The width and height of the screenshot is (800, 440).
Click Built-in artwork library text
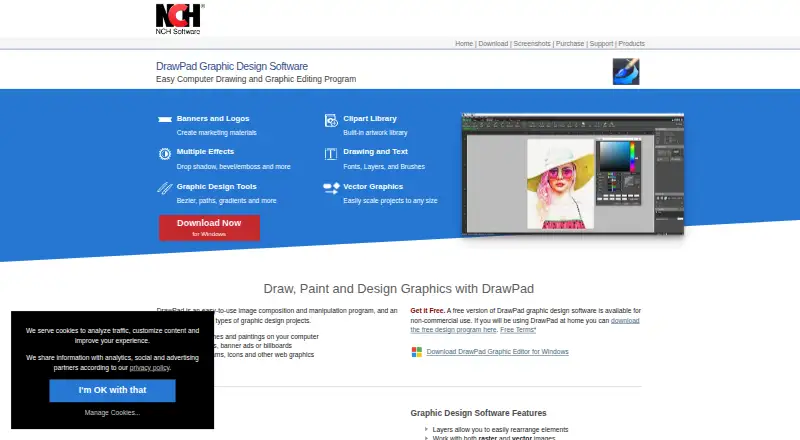pos(375,133)
